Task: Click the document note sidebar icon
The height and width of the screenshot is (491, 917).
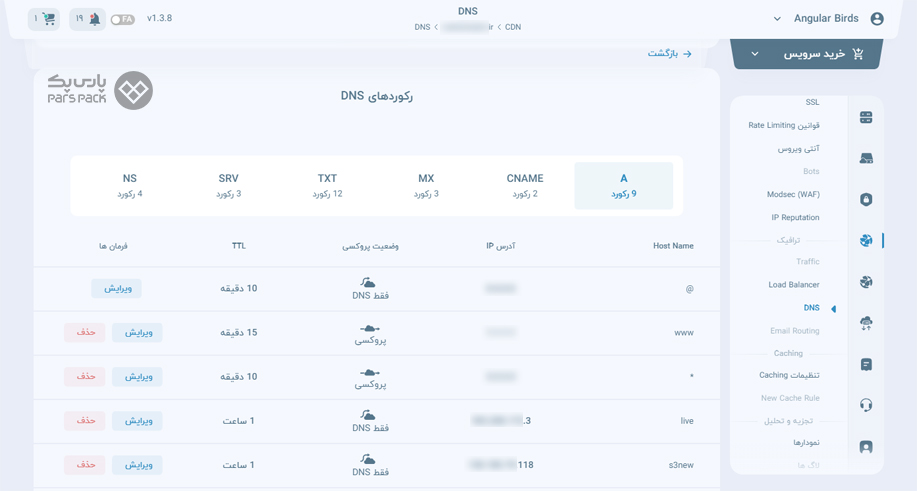Action: coord(866,364)
